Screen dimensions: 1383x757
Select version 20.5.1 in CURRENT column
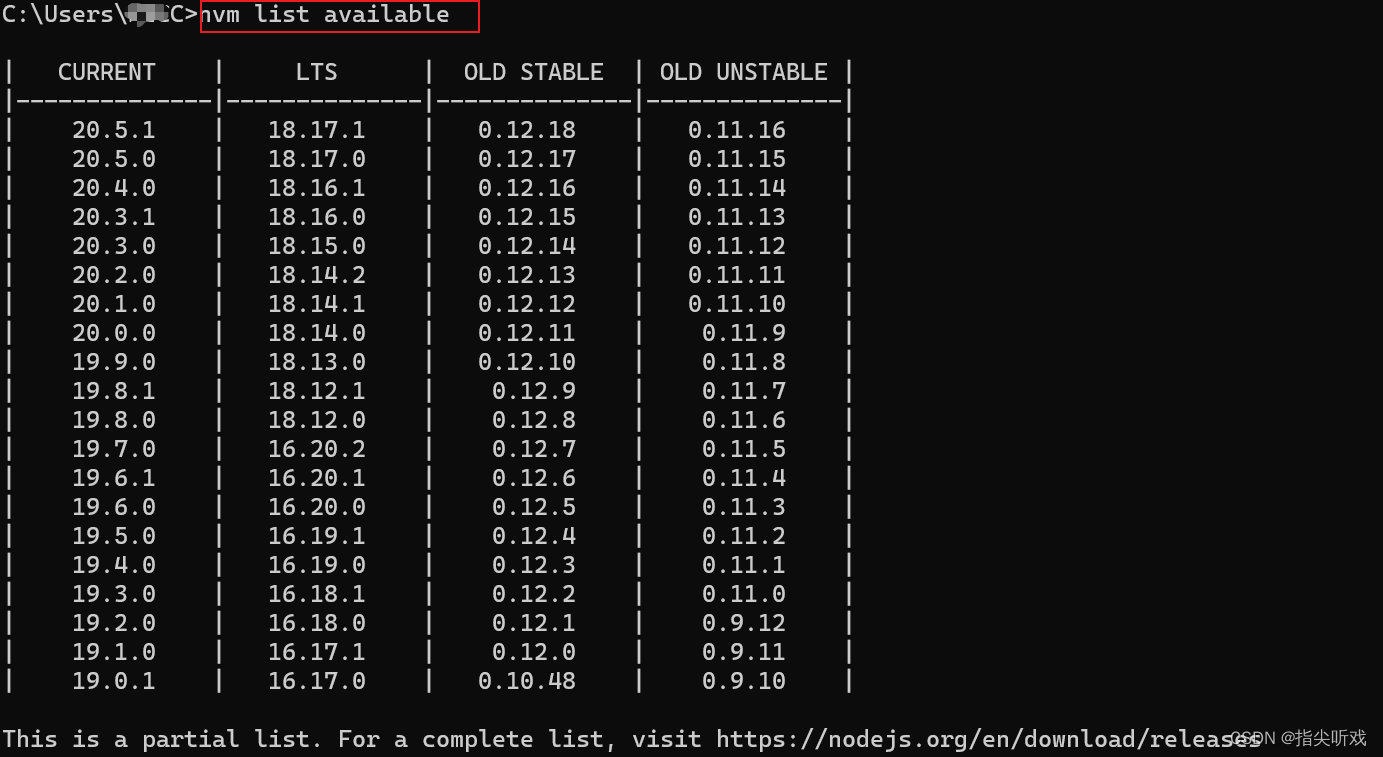point(114,131)
